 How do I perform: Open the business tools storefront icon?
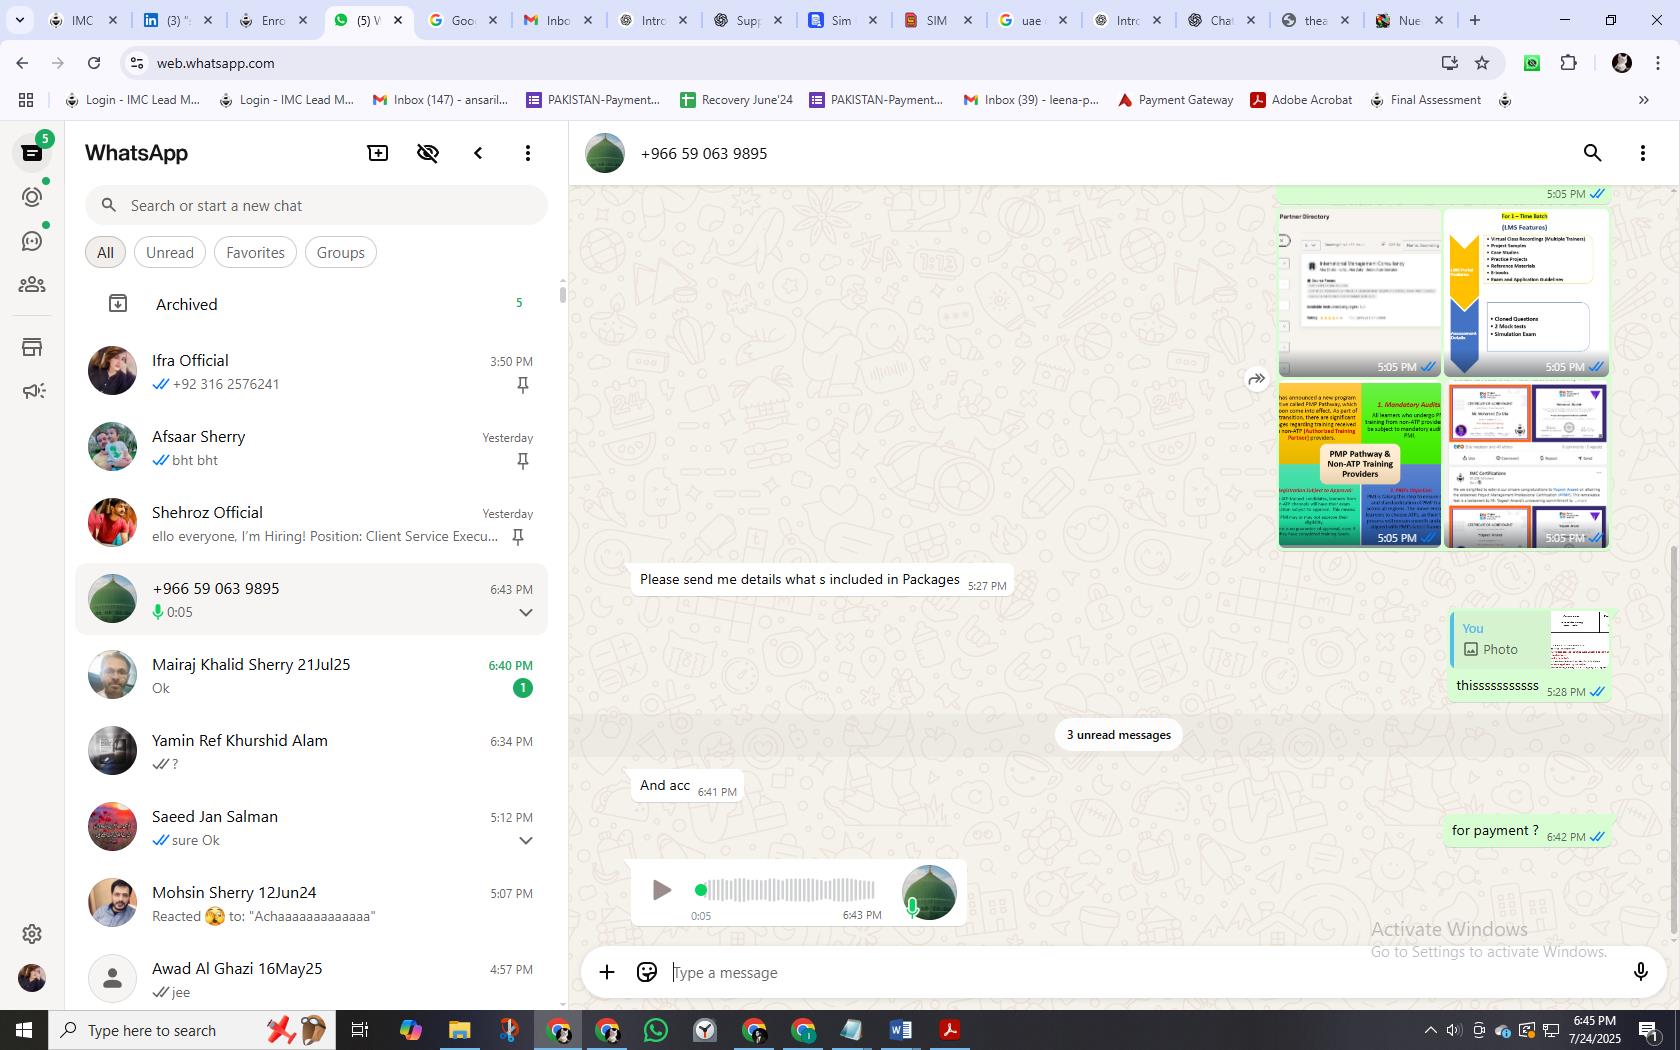pos(32,347)
